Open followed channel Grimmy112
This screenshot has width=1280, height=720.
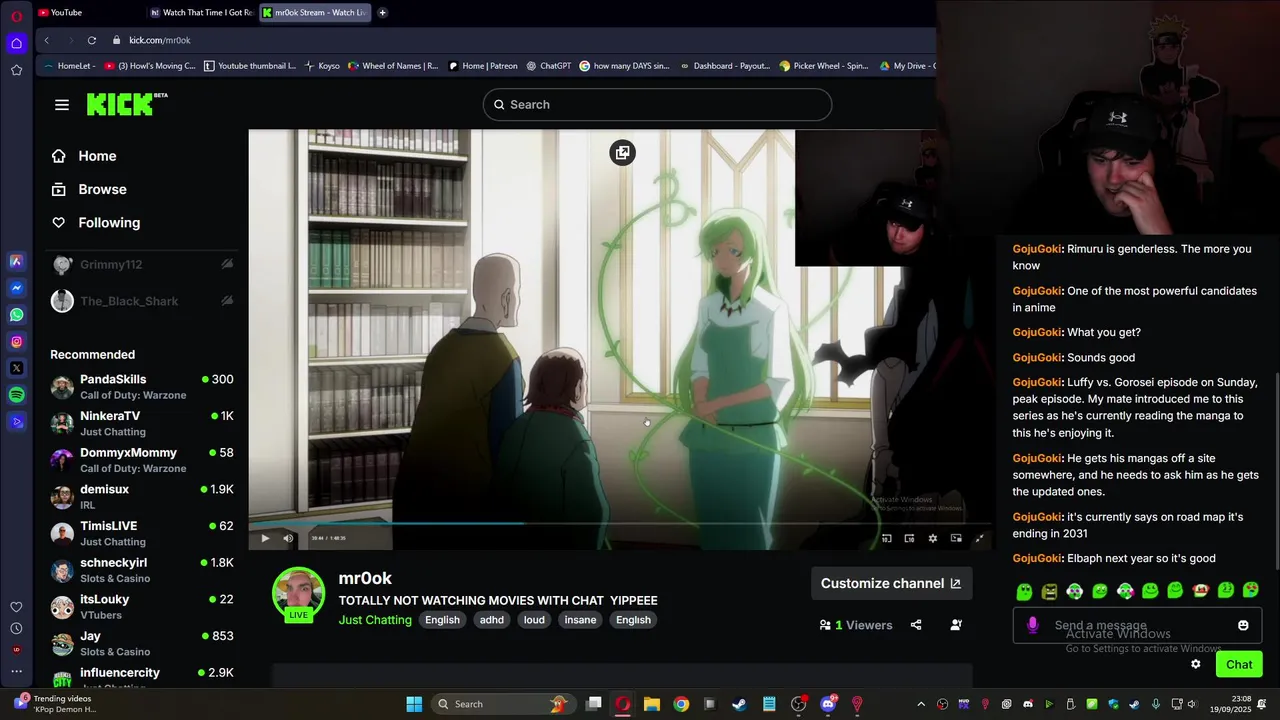pyautogui.click(x=142, y=265)
